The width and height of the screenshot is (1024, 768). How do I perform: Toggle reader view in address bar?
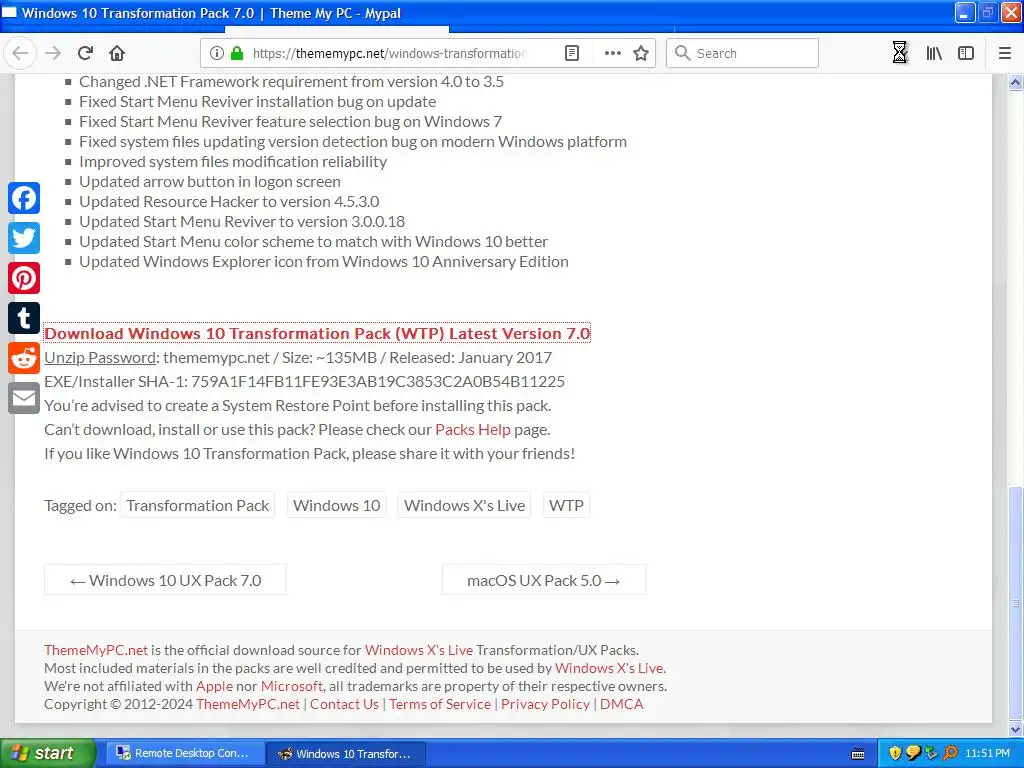[x=572, y=54]
